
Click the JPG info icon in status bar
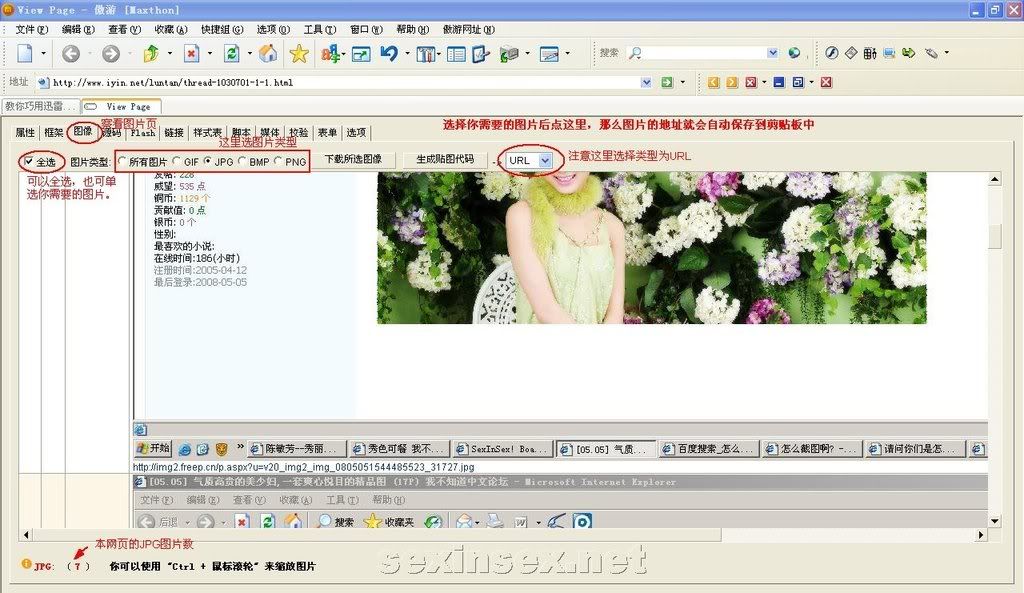tap(26, 564)
